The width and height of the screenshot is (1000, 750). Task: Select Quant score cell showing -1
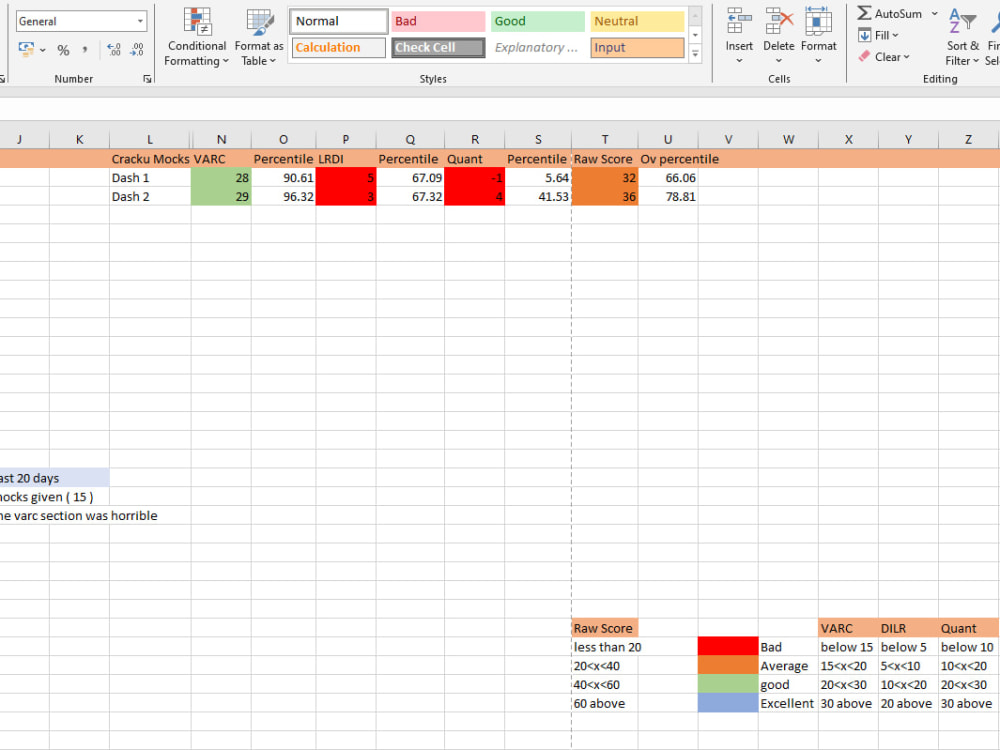[474, 178]
